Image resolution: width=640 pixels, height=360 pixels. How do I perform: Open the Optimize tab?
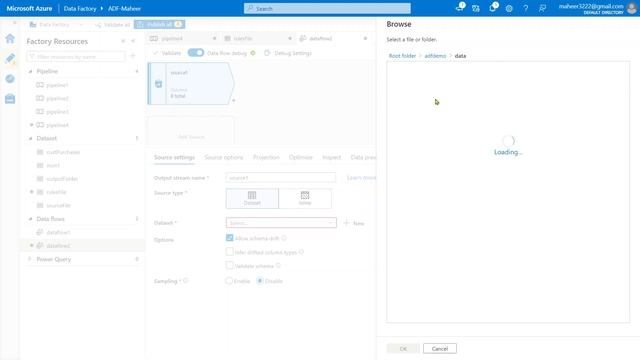(300, 157)
